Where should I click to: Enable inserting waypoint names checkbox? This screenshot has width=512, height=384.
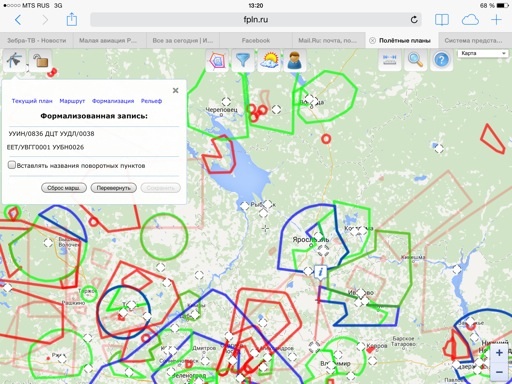coord(12,165)
